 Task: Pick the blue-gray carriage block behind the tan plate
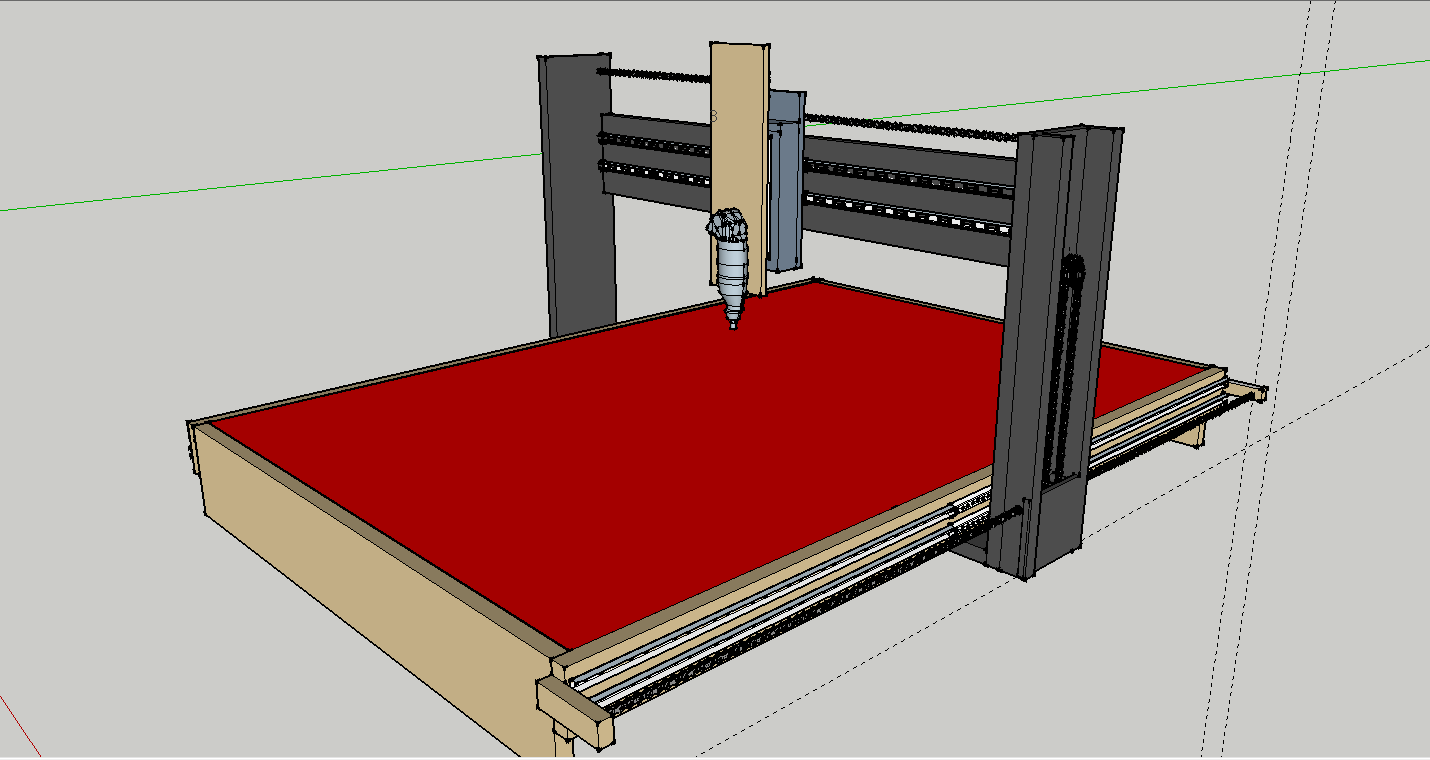point(786,180)
